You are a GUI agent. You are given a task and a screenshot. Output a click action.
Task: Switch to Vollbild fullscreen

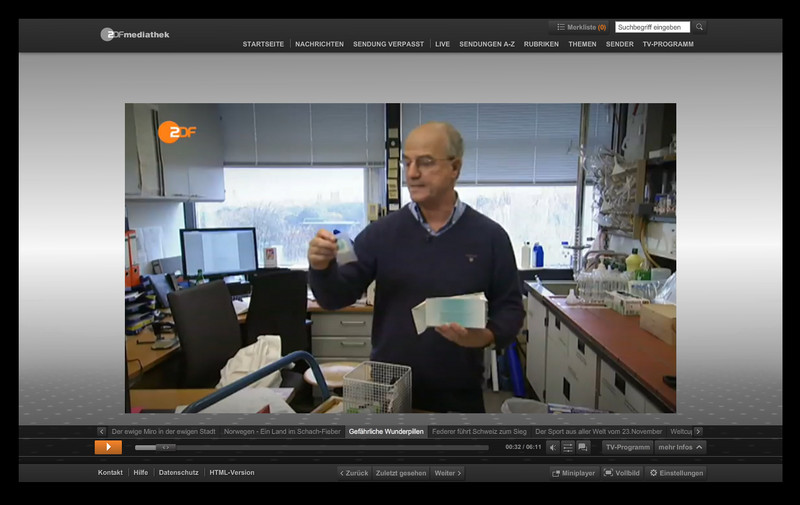(x=621, y=473)
